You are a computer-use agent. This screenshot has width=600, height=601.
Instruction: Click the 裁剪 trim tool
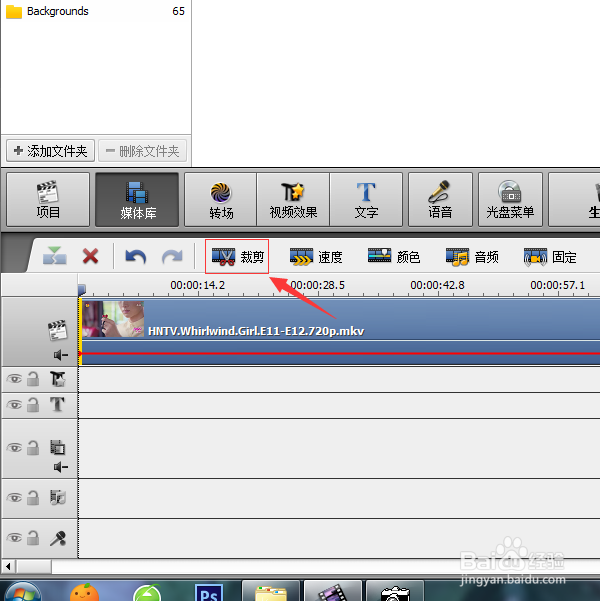click(237, 256)
